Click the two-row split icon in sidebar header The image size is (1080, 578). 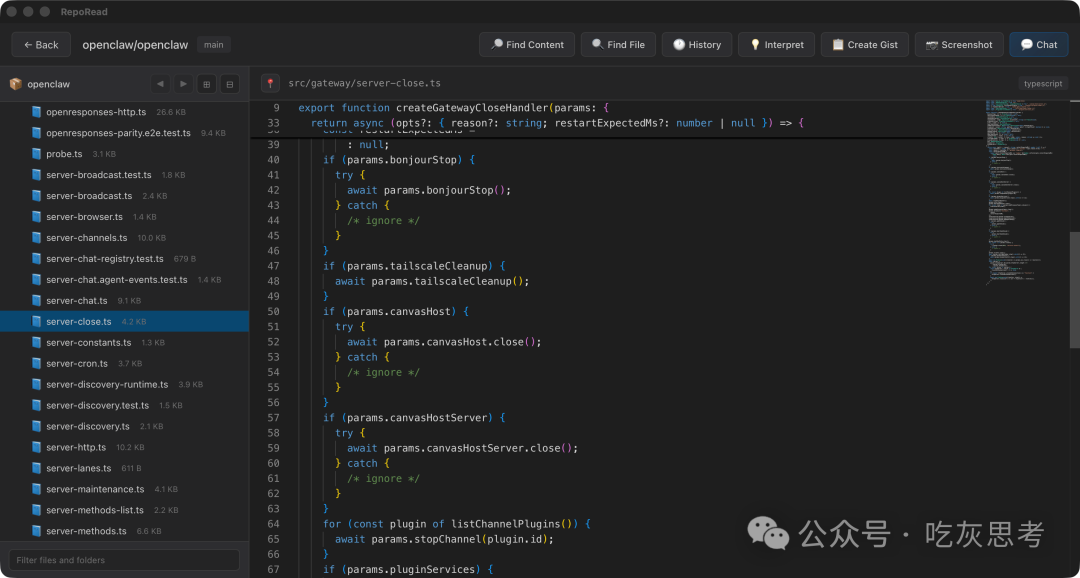(x=230, y=84)
